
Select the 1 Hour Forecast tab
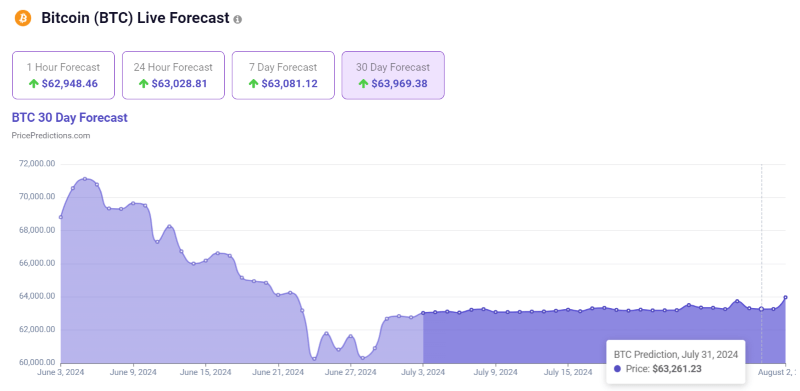63,75
